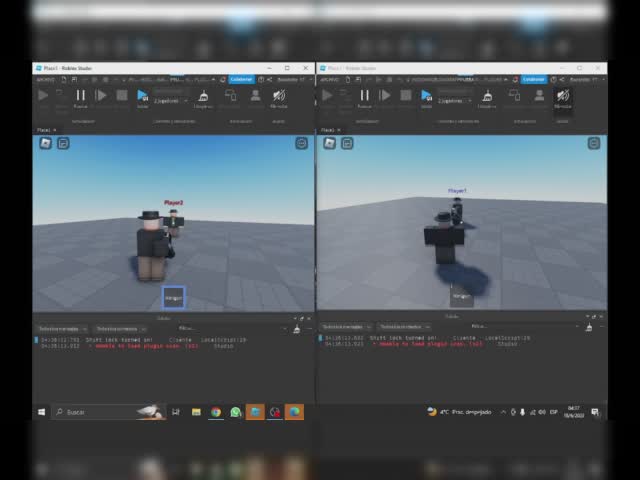Click the player emulator icon in left ribbon
The image size is (640, 480).
point(256,96)
